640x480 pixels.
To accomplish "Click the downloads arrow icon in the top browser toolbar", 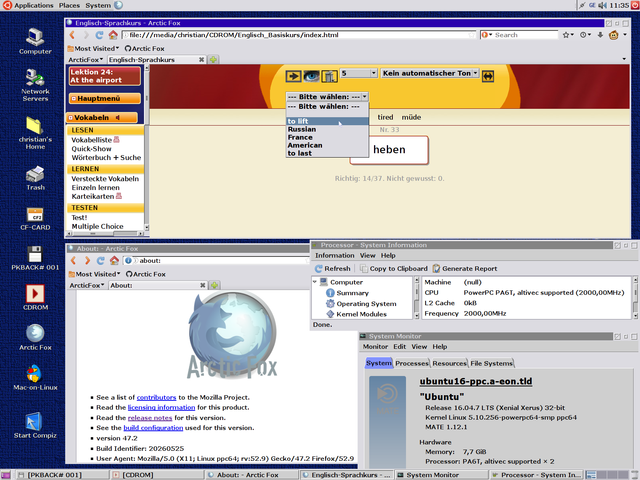I will tap(600, 35).
